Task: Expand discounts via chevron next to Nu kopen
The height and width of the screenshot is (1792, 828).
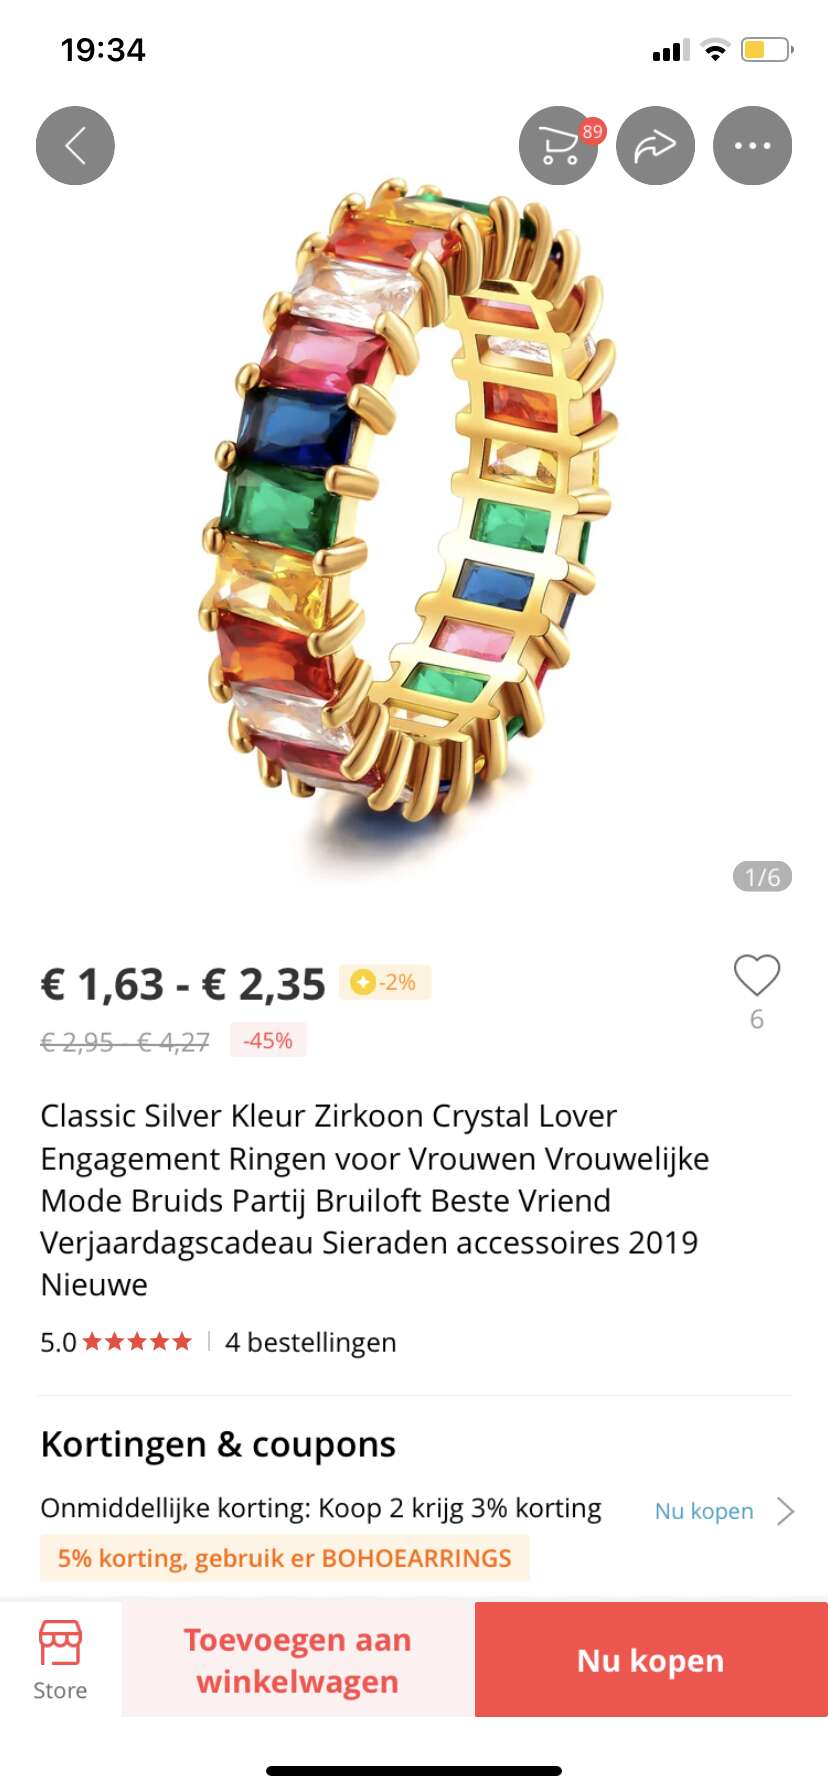Action: [x=785, y=1511]
